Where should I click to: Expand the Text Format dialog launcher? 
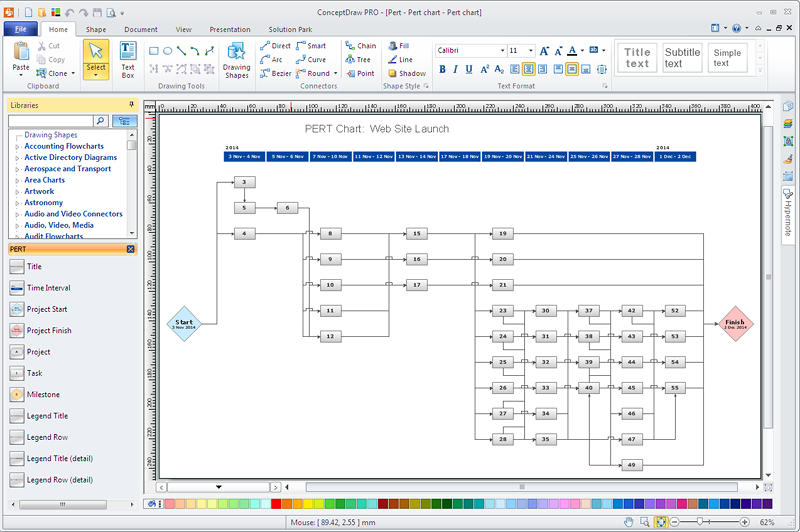click(605, 86)
